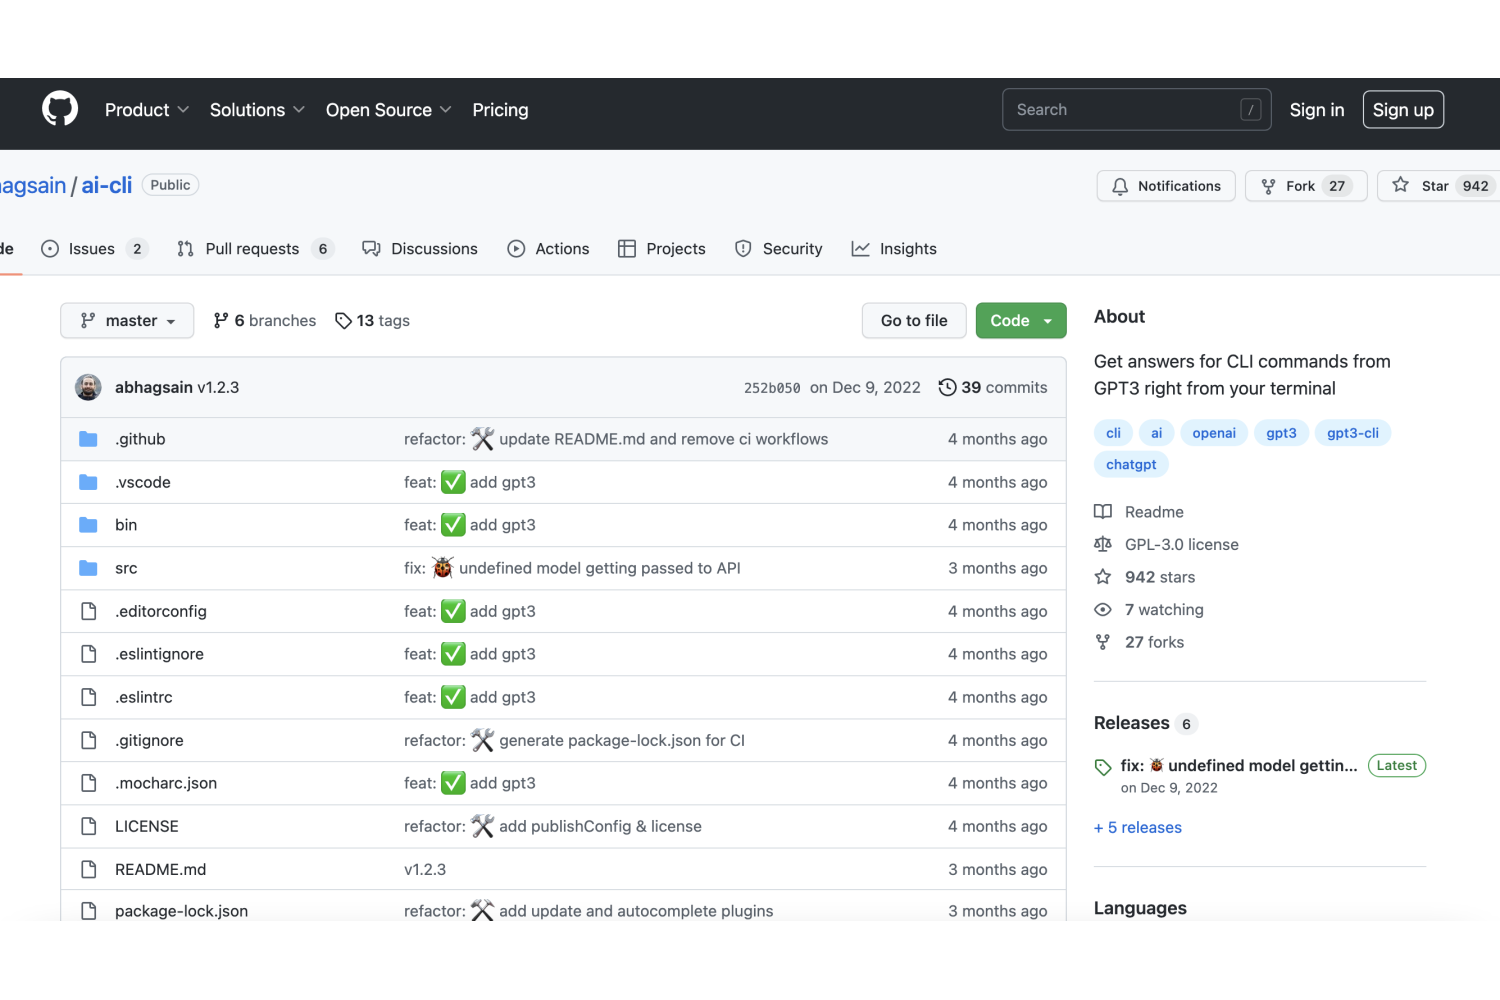Open the .eslintignore file
Image resolution: width=1500 pixels, height=1000 pixels.
tap(159, 654)
